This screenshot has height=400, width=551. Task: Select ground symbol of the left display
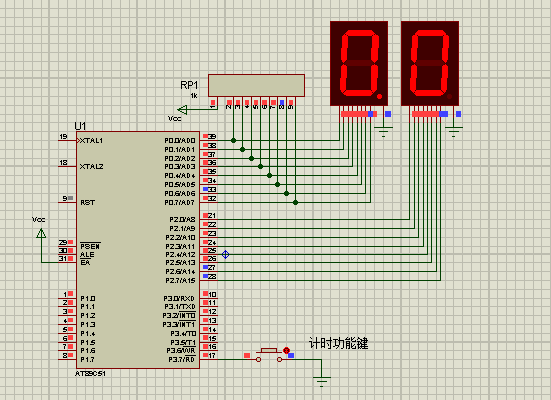[x=383, y=131]
